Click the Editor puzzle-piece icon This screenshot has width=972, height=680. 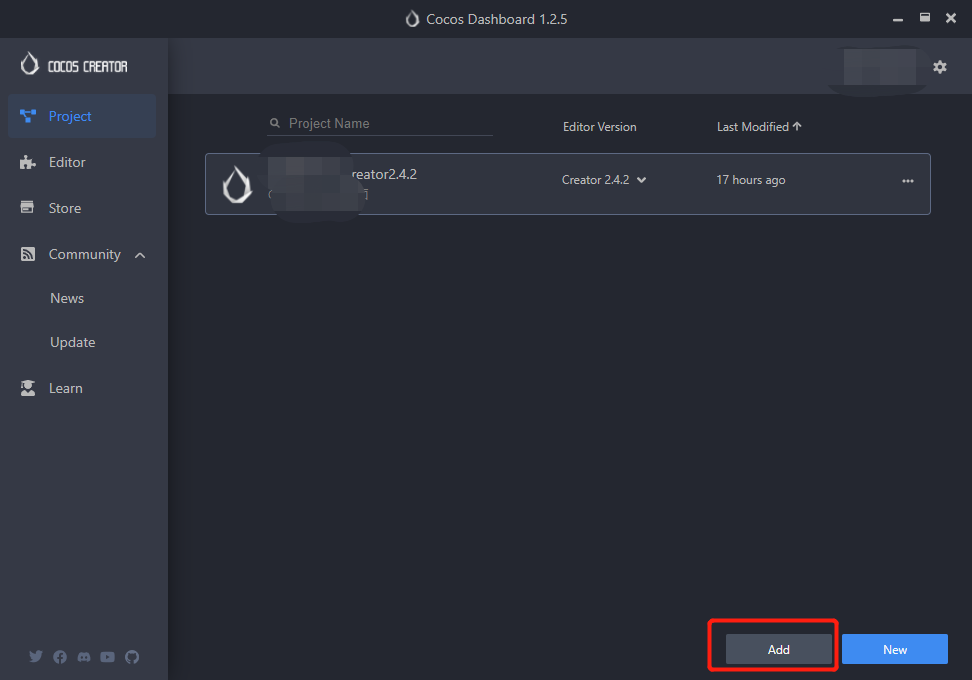28,162
